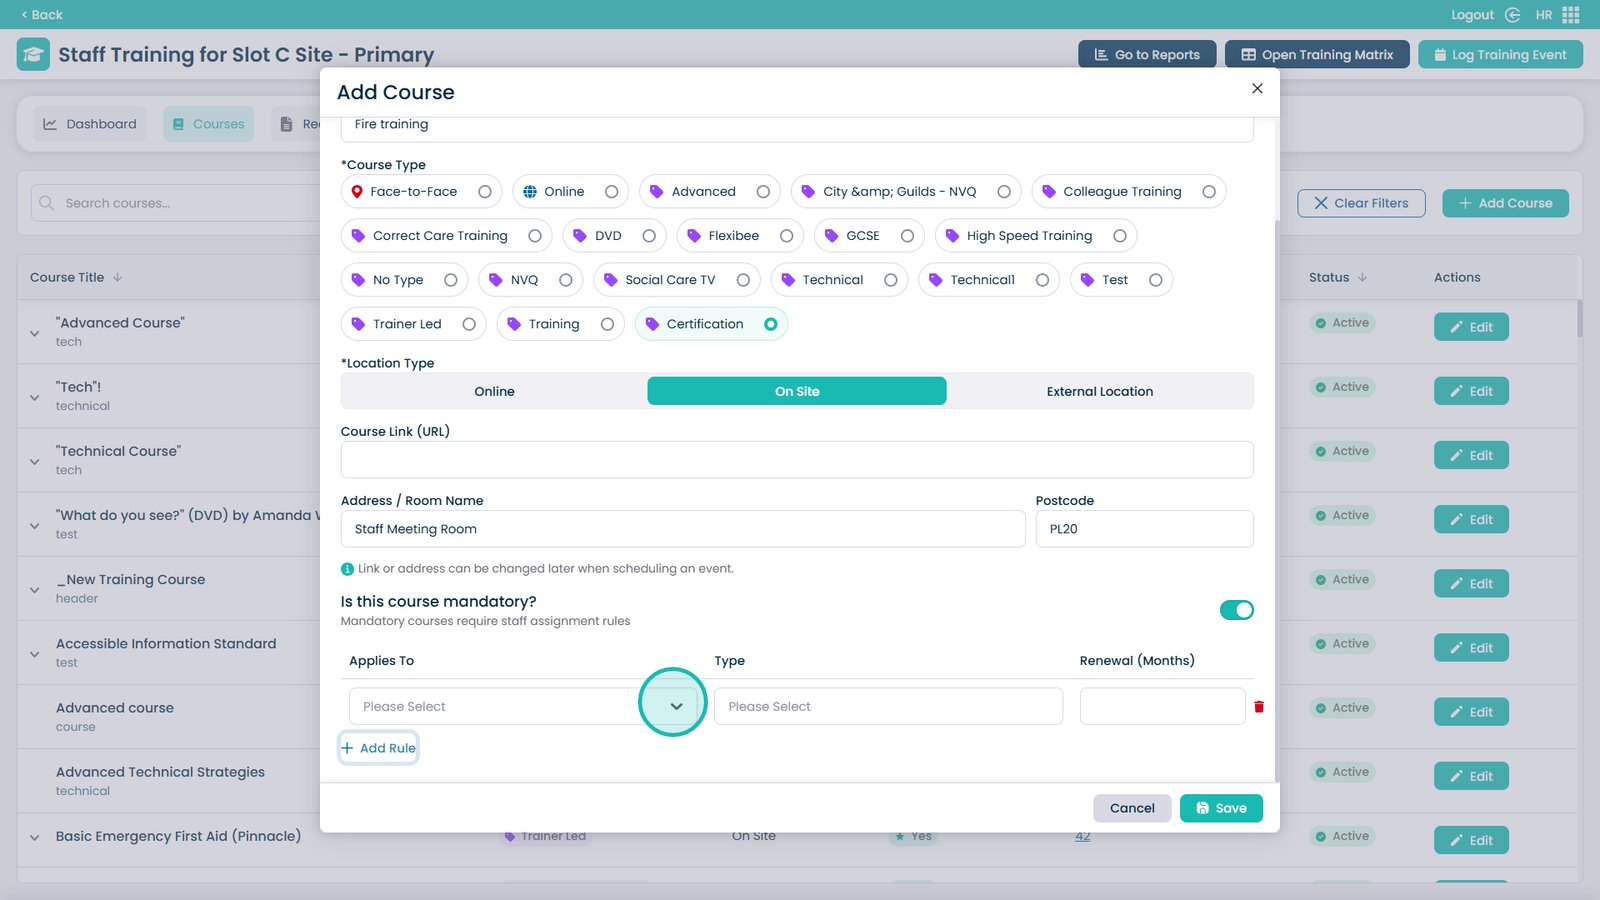Expand the "Technical Course" row

coord(35,461)
